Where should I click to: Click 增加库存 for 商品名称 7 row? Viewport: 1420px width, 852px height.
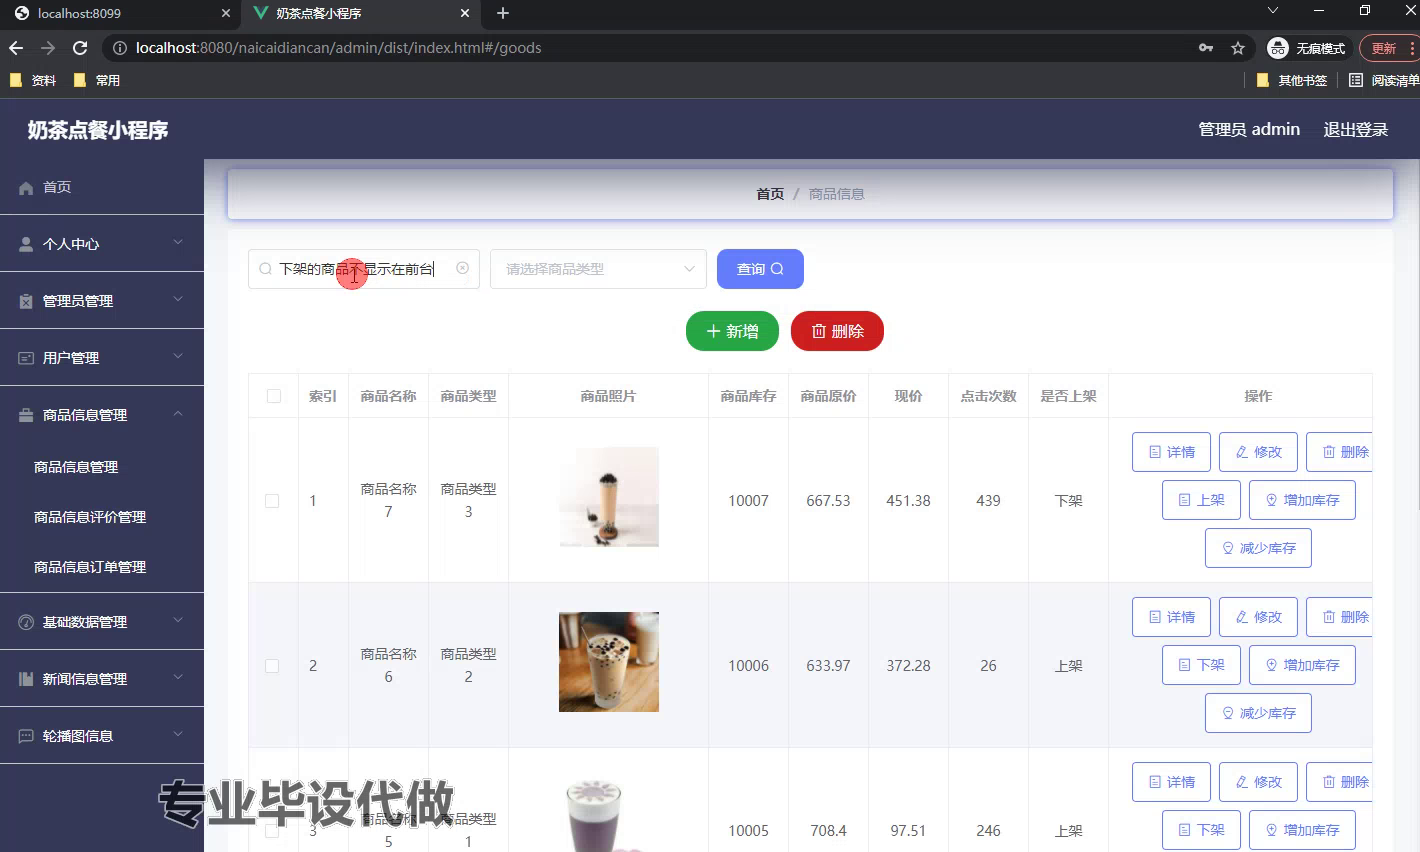click(x=1302, y=500)
